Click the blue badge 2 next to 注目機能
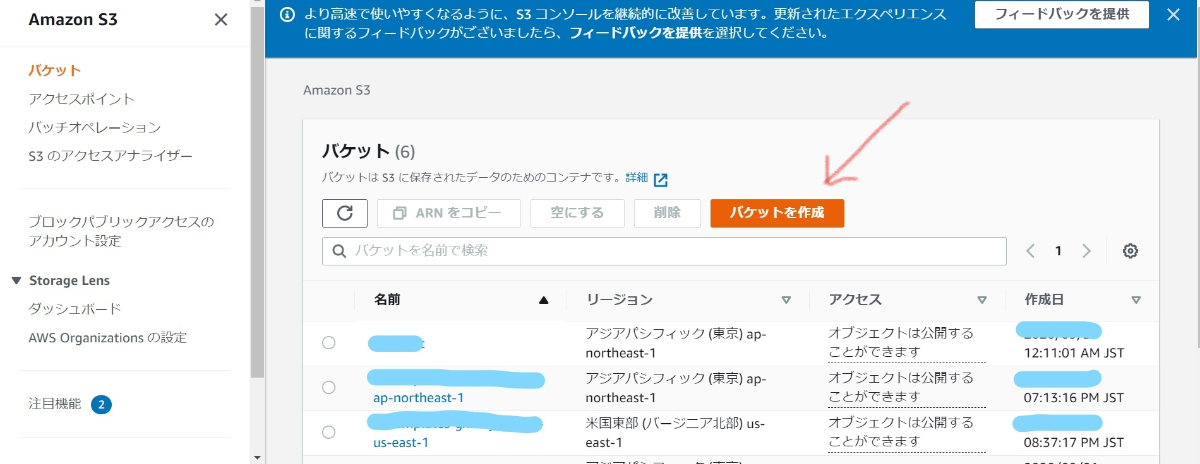Viewport: 1200px width, 464px height. pos(101,405)
